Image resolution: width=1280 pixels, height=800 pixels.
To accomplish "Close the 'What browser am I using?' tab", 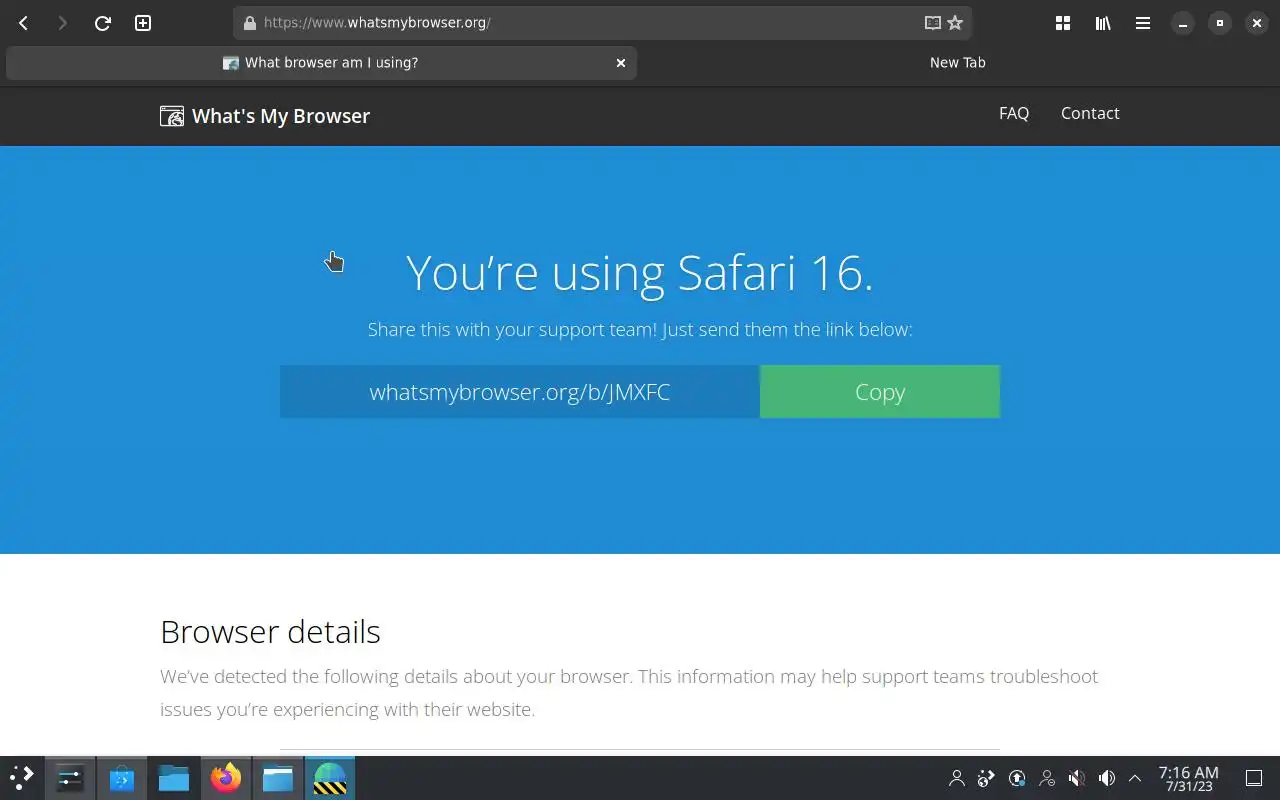I will click(621, 63).
